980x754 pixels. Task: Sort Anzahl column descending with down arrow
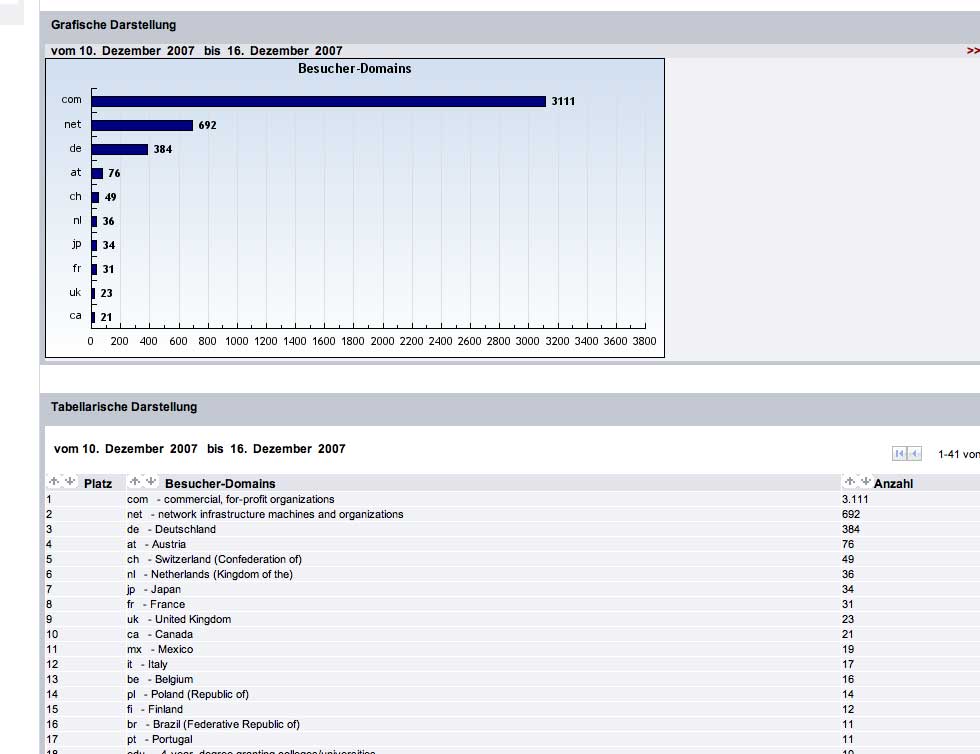[x=865, y=482]
